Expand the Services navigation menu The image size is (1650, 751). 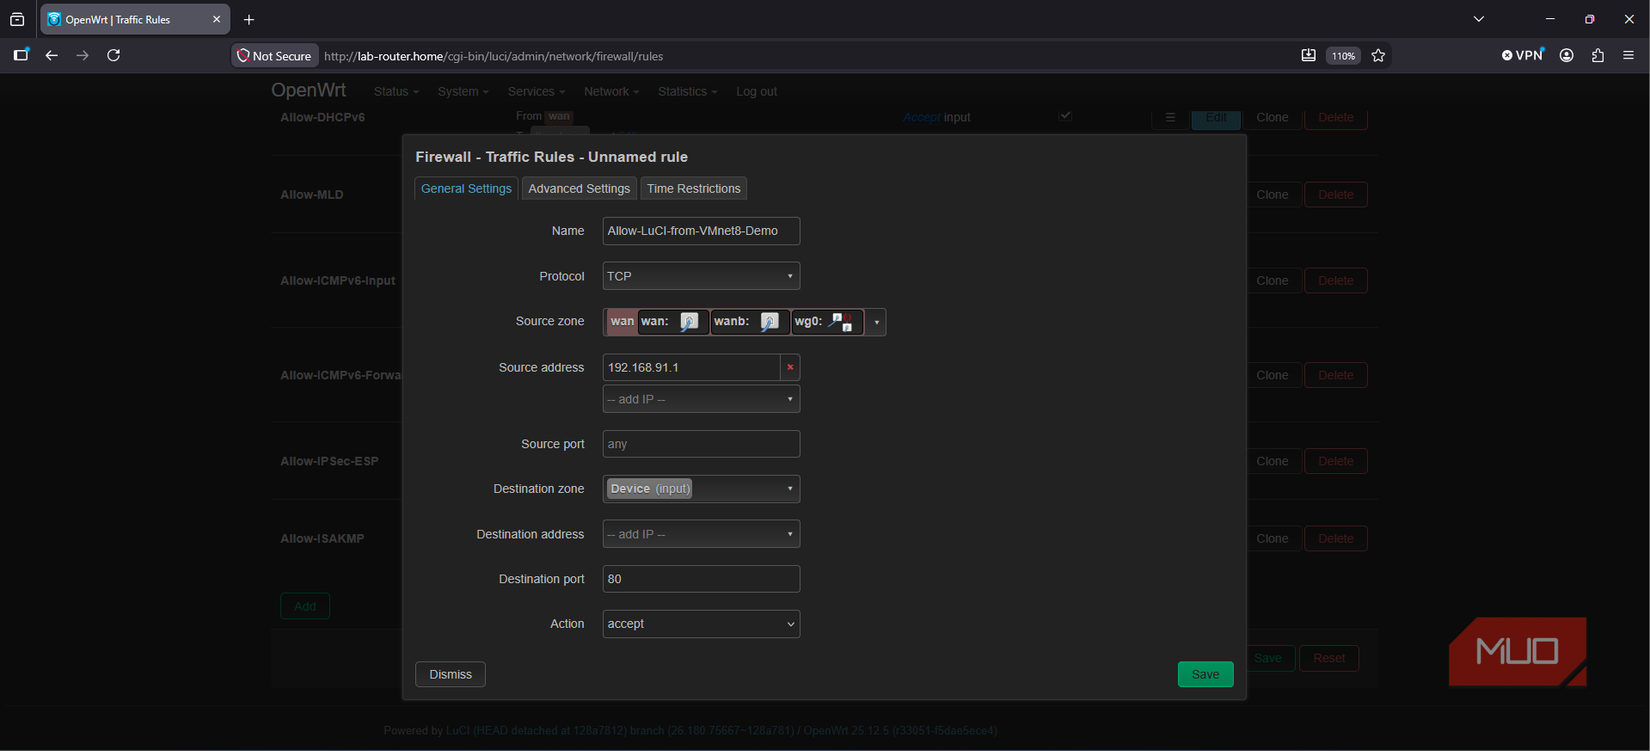coord(536,91)
